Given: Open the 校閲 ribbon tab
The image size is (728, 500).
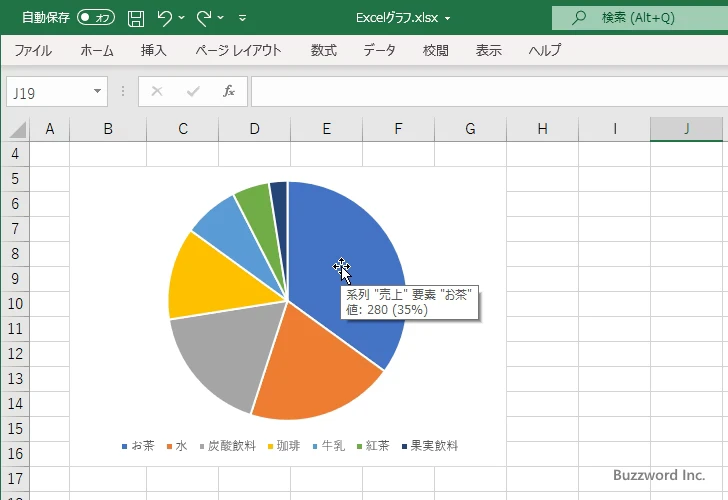Looking at the screenshot, I should [x=436, y=50].
